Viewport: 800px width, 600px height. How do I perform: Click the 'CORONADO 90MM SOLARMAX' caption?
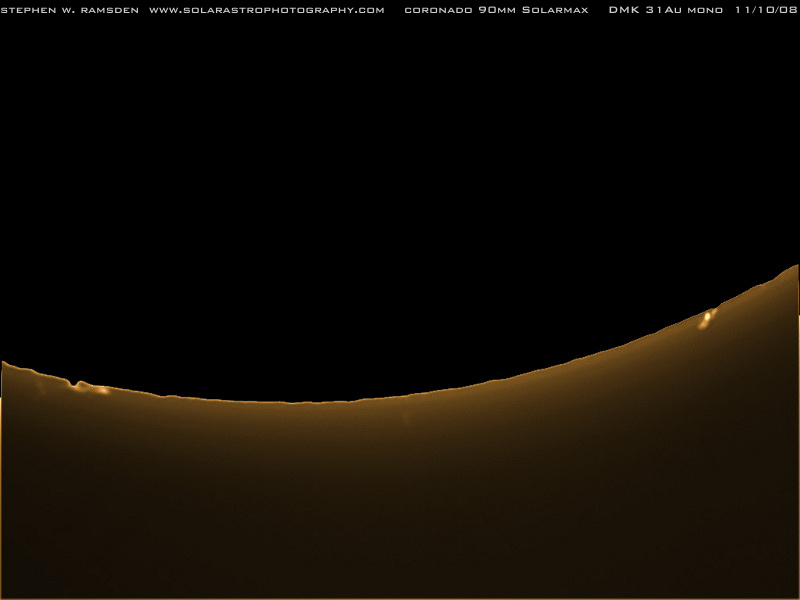click(x=496, y=10)
